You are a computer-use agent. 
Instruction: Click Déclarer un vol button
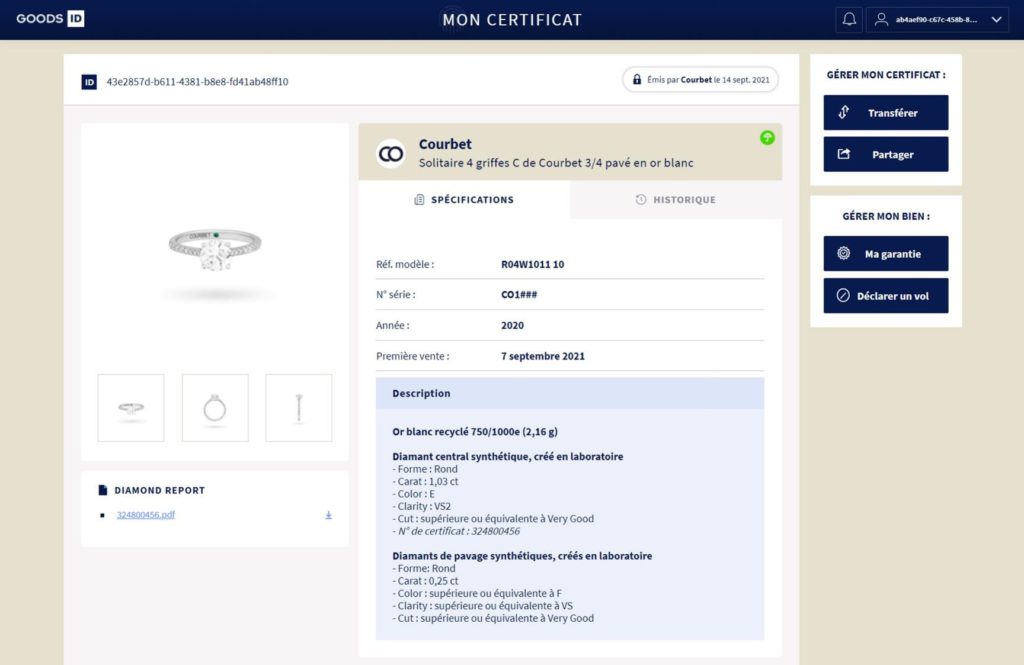click(x=885, y=296)
